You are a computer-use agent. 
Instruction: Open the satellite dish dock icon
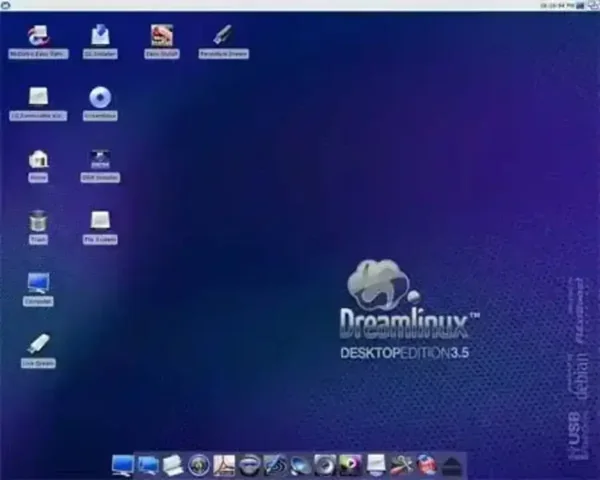(x=300, y=465)
